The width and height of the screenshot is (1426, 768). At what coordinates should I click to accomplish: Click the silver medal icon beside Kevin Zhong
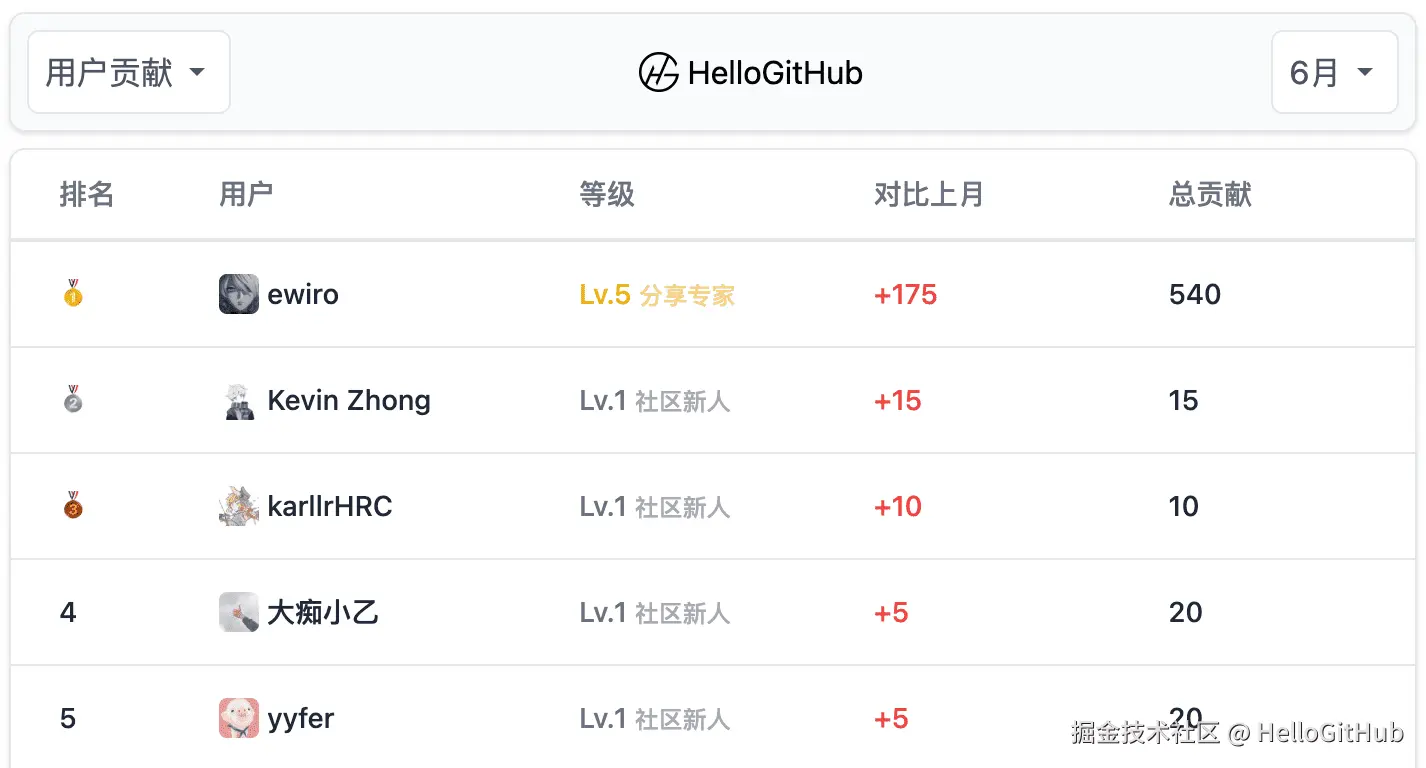[73, 400]
